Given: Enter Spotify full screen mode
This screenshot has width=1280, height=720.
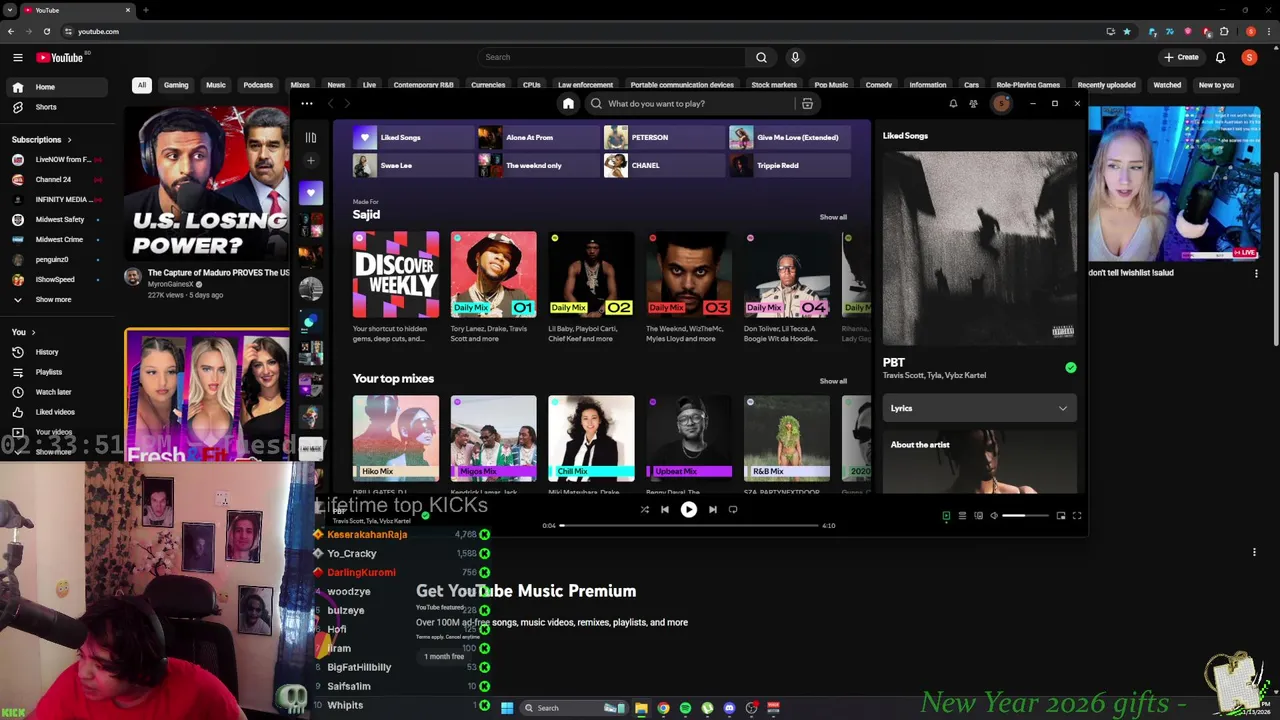Looking at the screenshot, I should (1077, 516).
